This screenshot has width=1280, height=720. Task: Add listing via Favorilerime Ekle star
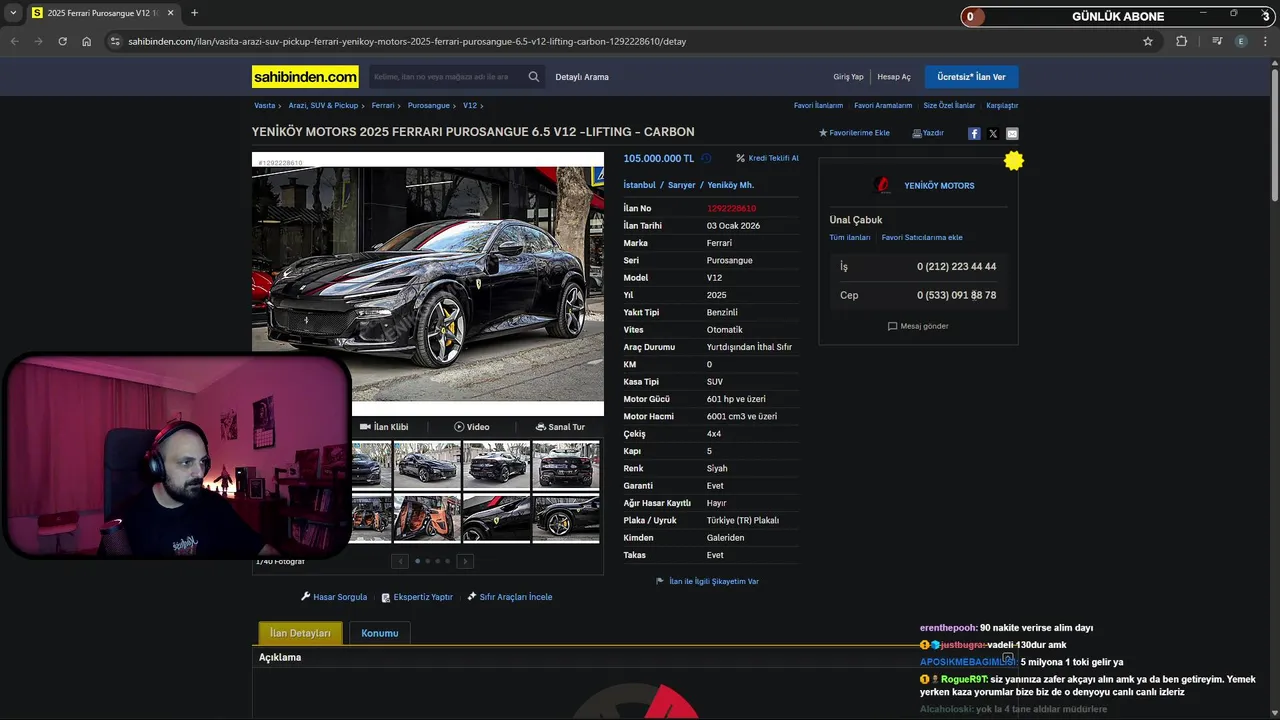[x=854, y=133]
